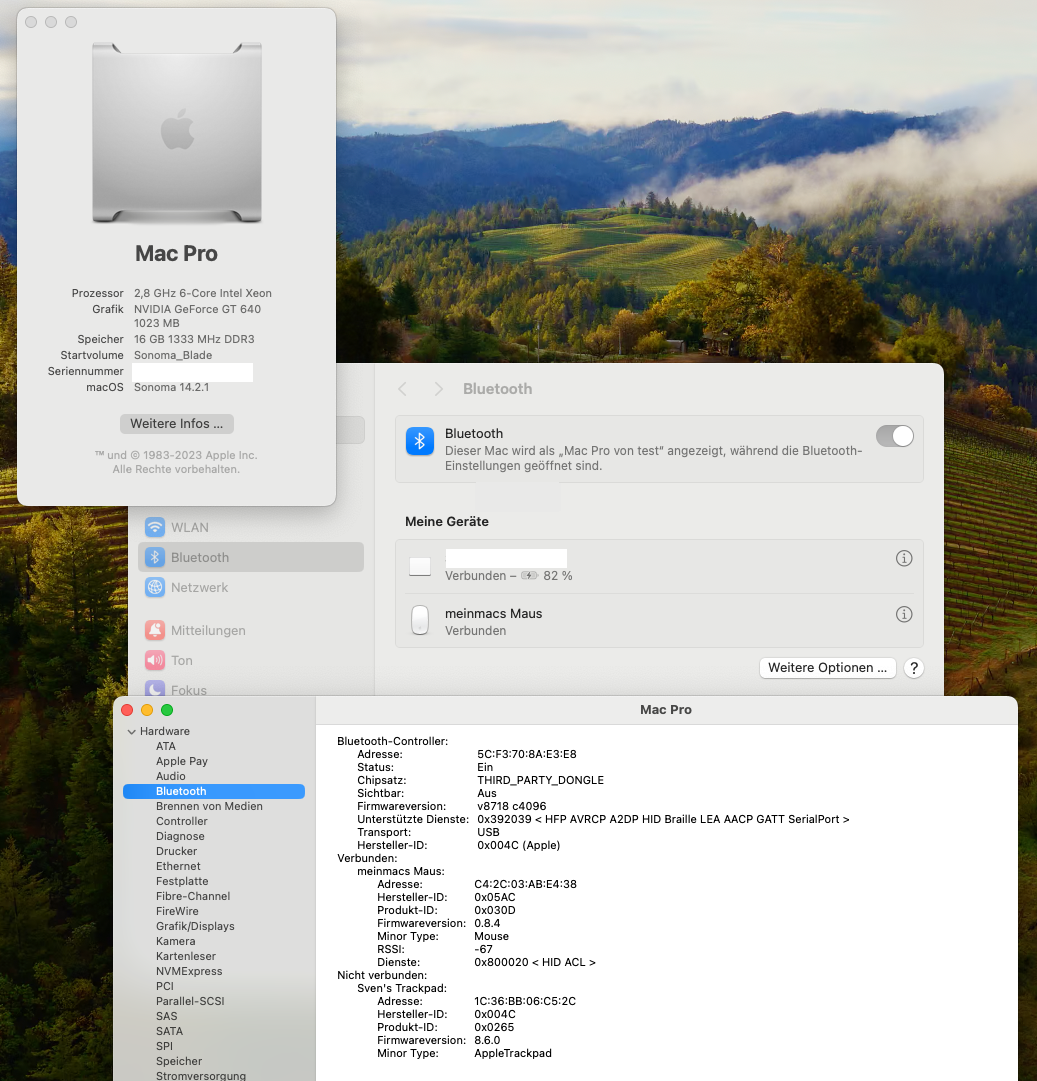Select Audio in hardware list
This screenshot has height=1081, width=1037.
click(x=170, y=776)
